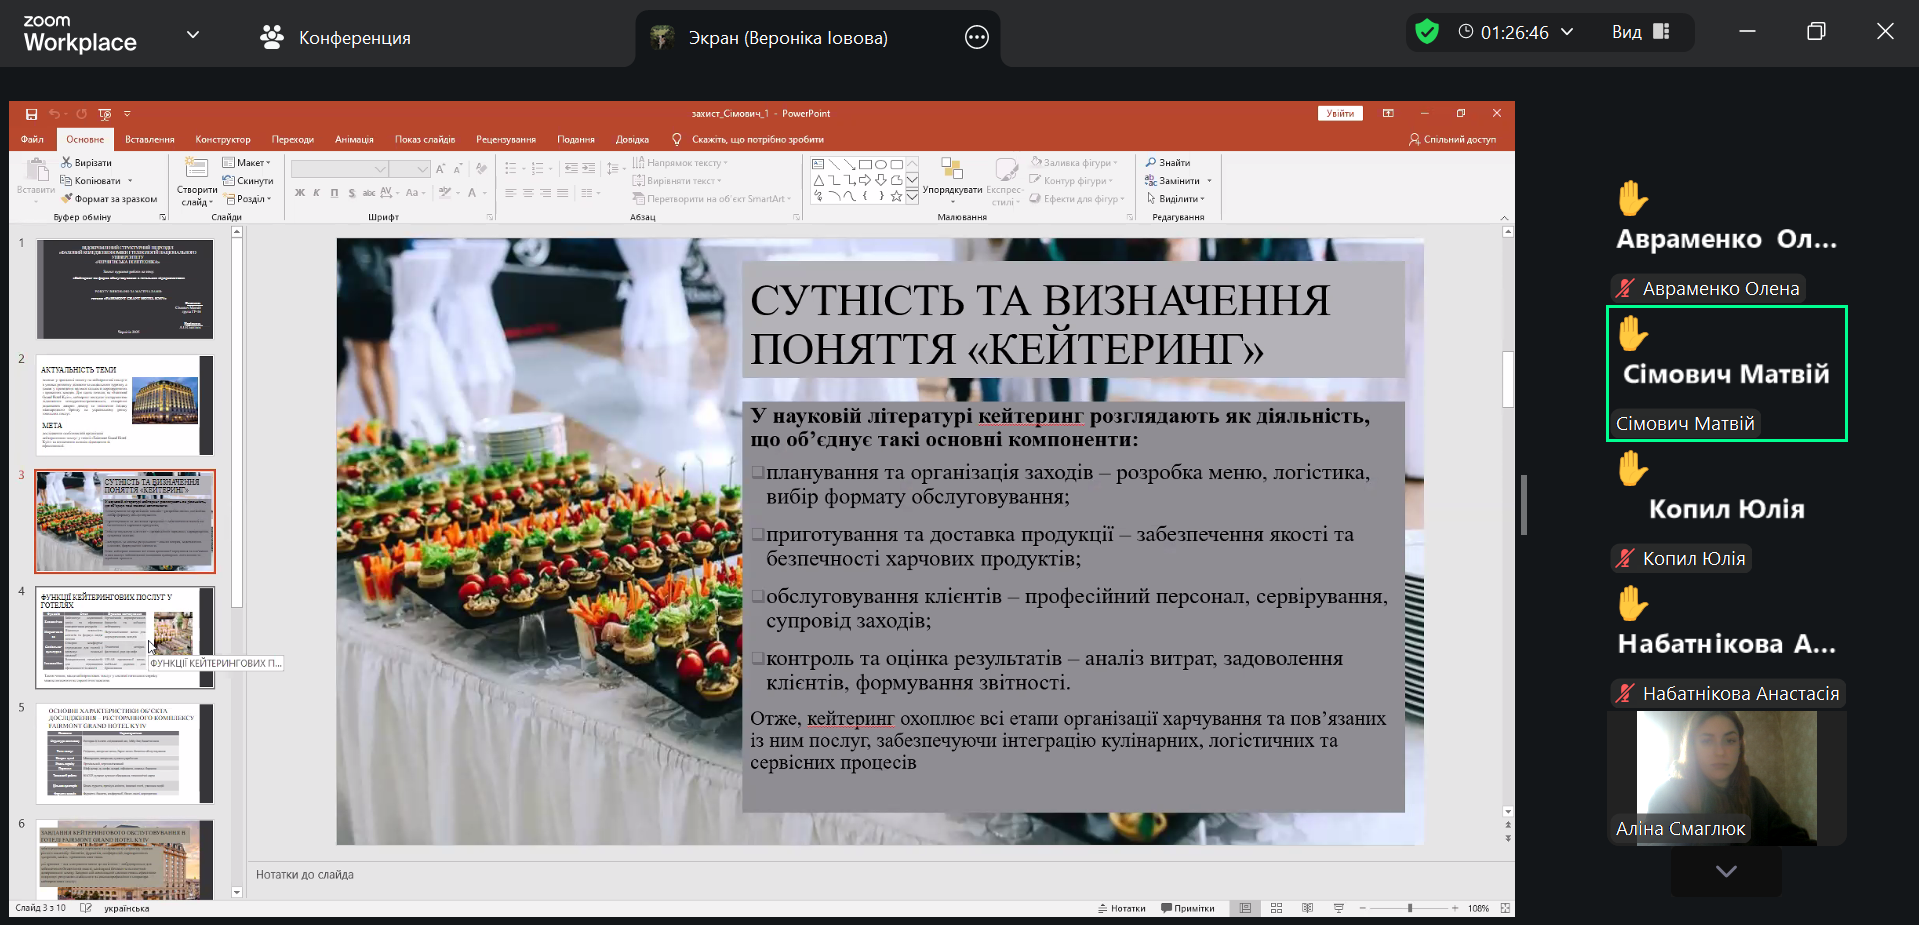Start slideshow from status bar icon

(1338, 908)
